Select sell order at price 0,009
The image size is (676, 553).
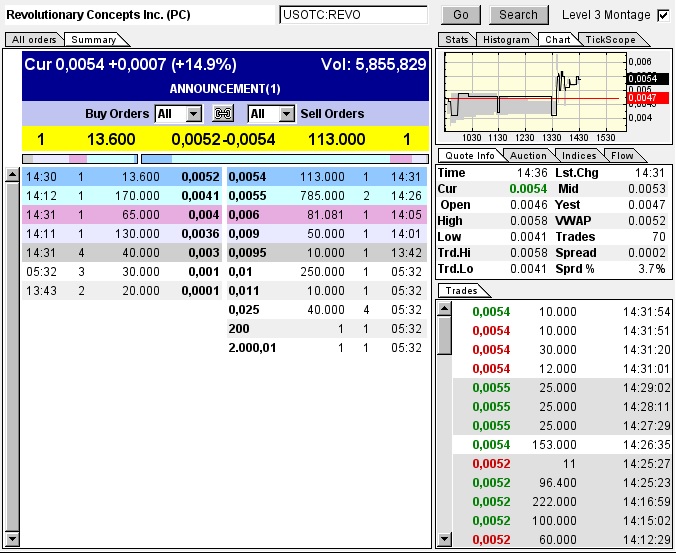[327, 234]
